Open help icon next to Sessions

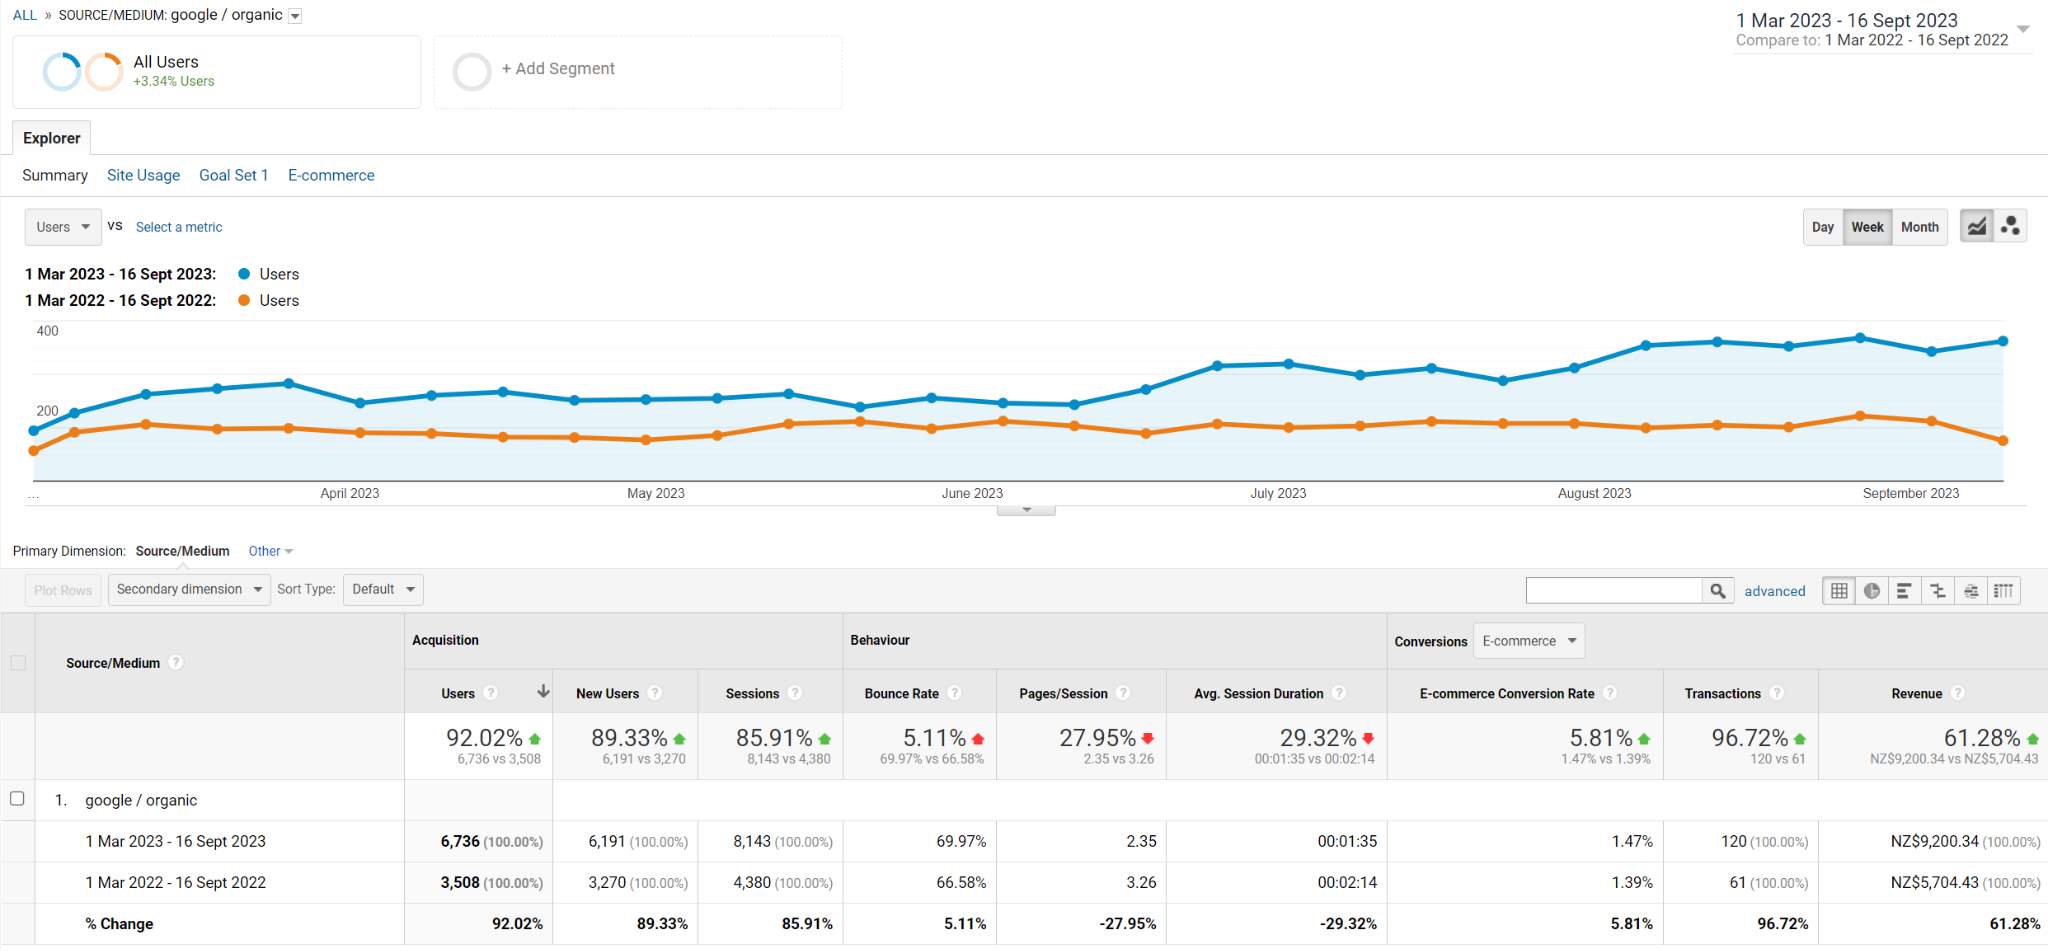(794, 693)
